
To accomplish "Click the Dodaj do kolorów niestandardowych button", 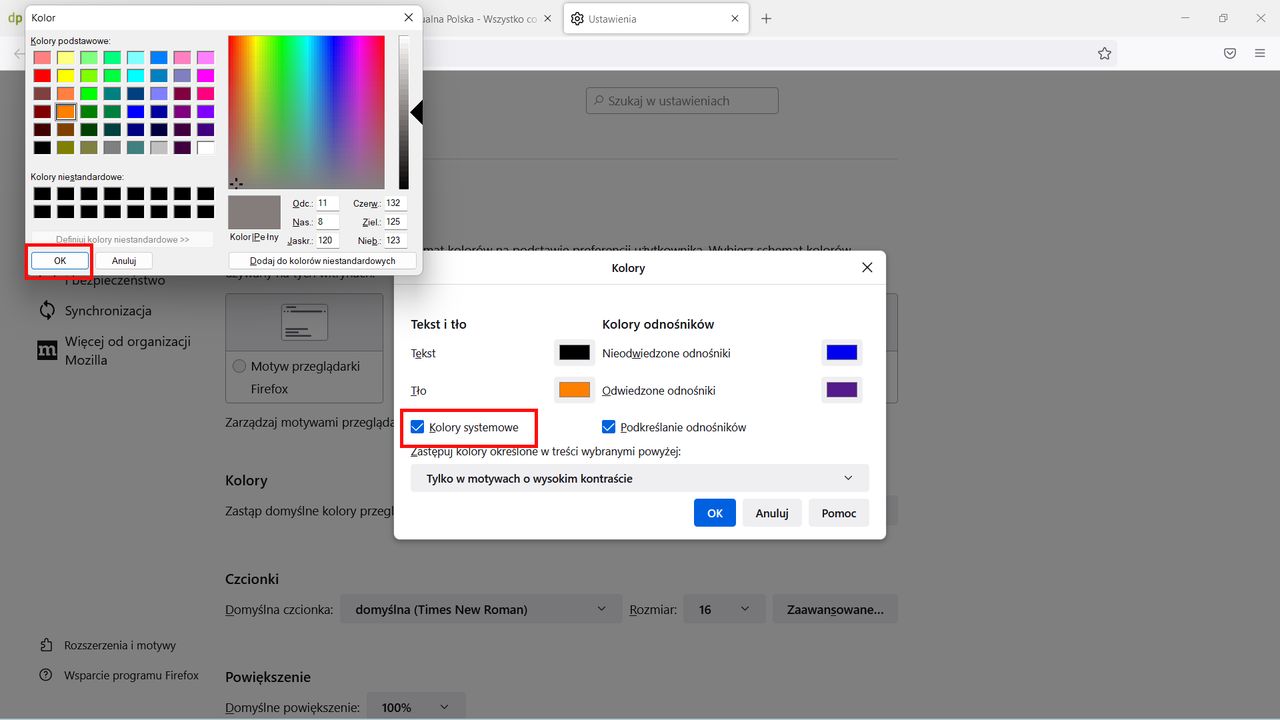I will point(322,259).
